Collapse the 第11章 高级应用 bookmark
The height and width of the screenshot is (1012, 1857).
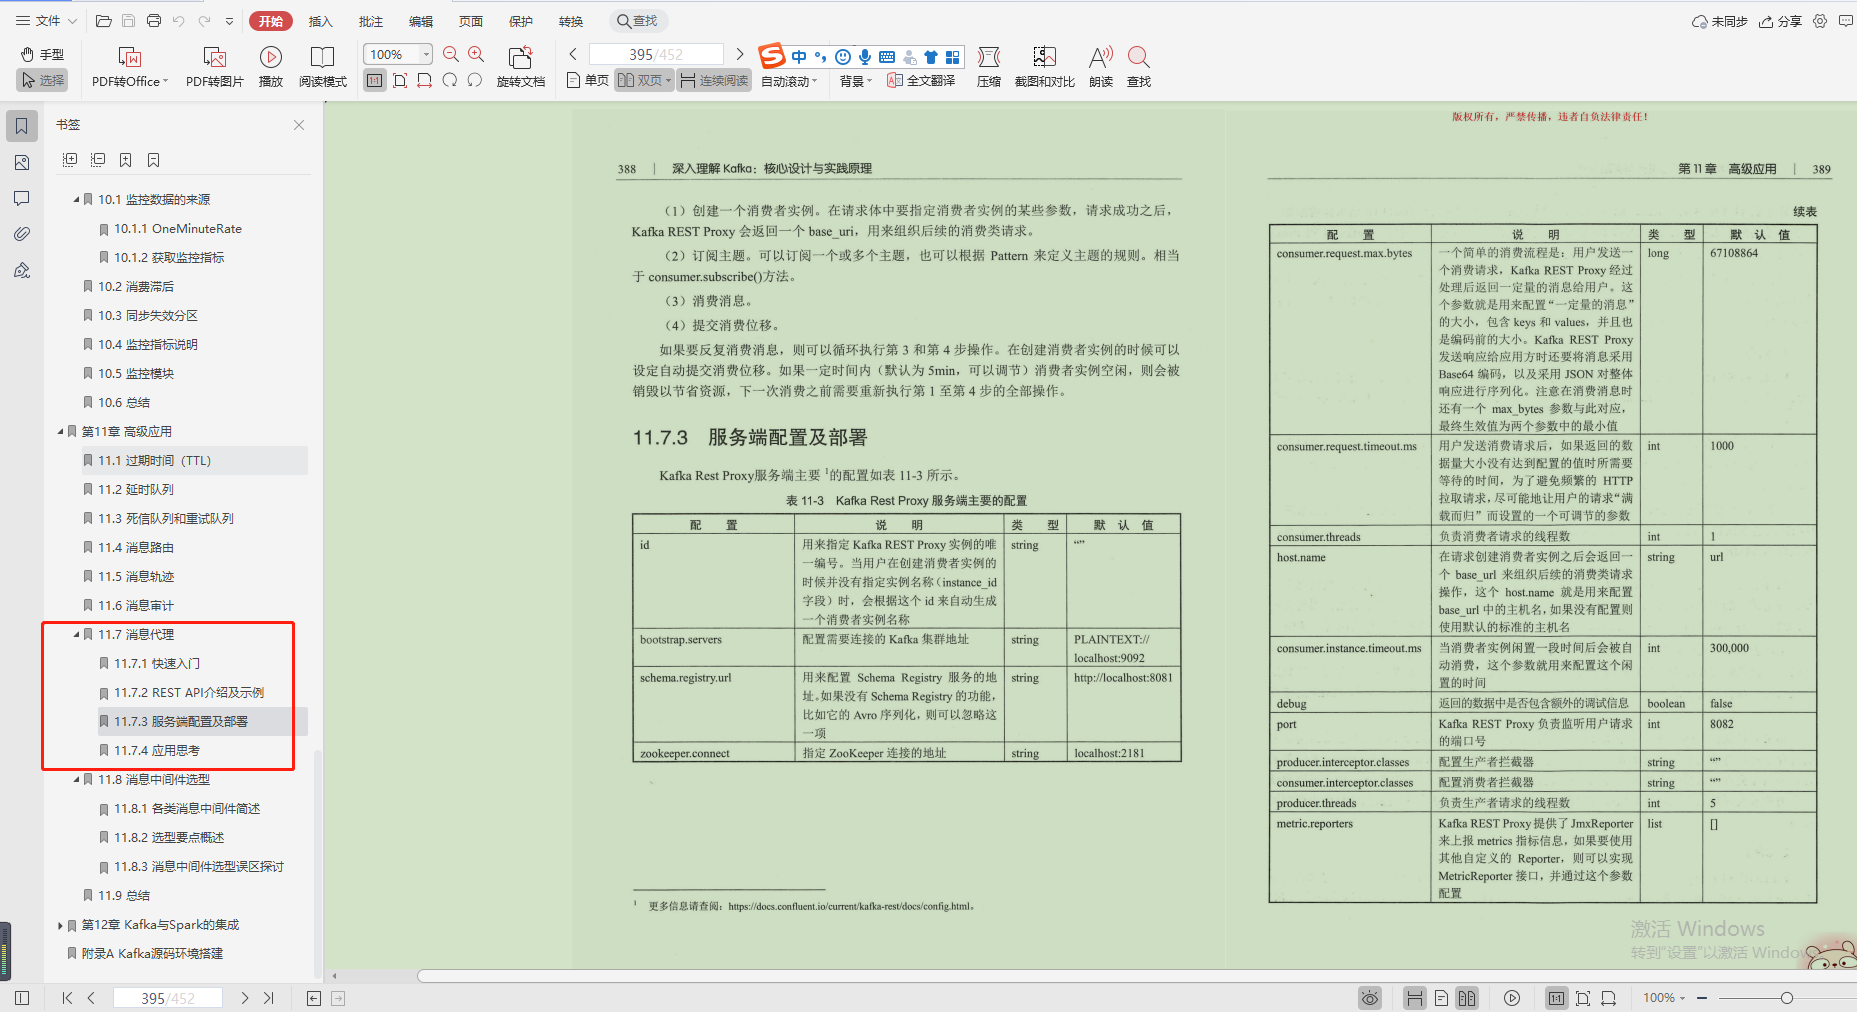click(60, 432)
